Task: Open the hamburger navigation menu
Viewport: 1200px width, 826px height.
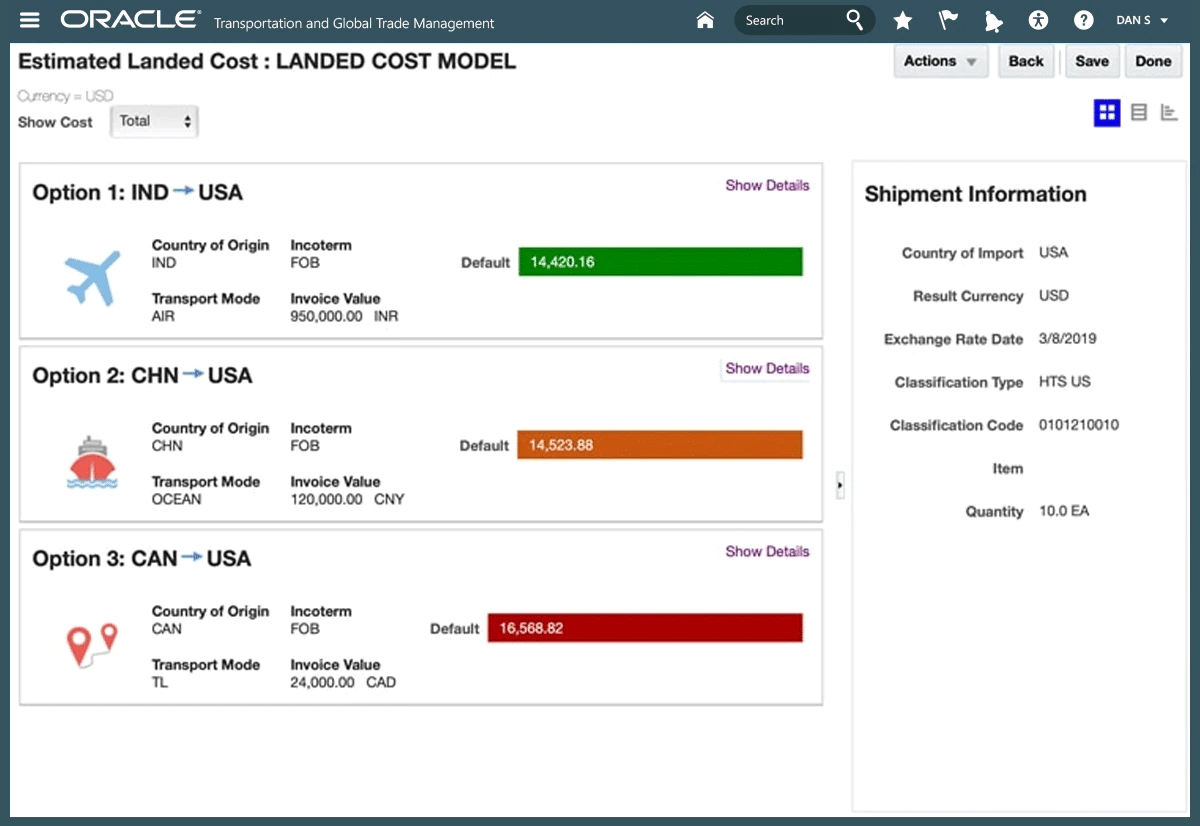Action: click(x=30, y=20)
